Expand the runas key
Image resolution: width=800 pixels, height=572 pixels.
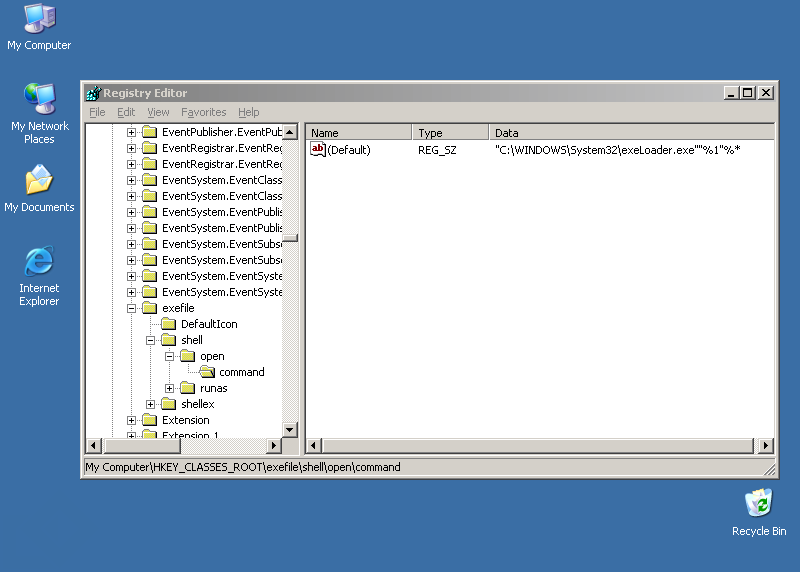pyautogui.click(x=169, y=388)
